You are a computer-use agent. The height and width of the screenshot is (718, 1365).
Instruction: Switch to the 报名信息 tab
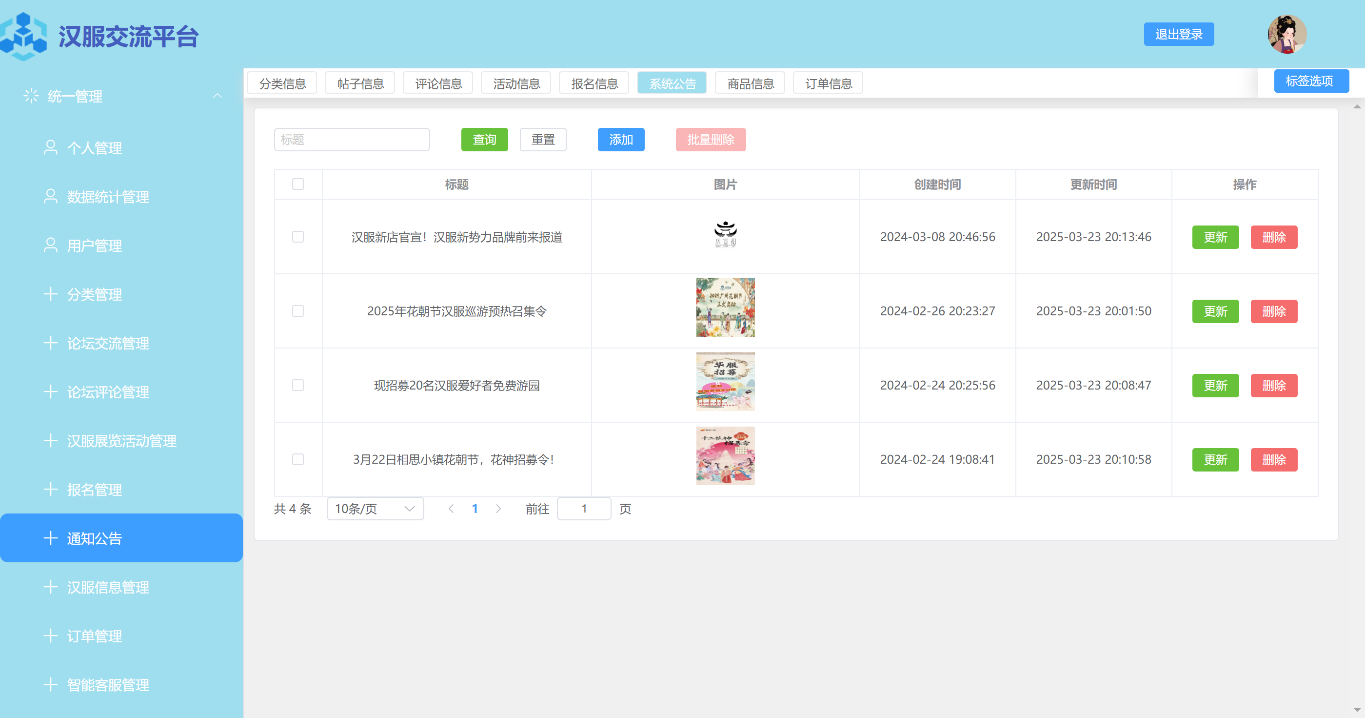594,83
